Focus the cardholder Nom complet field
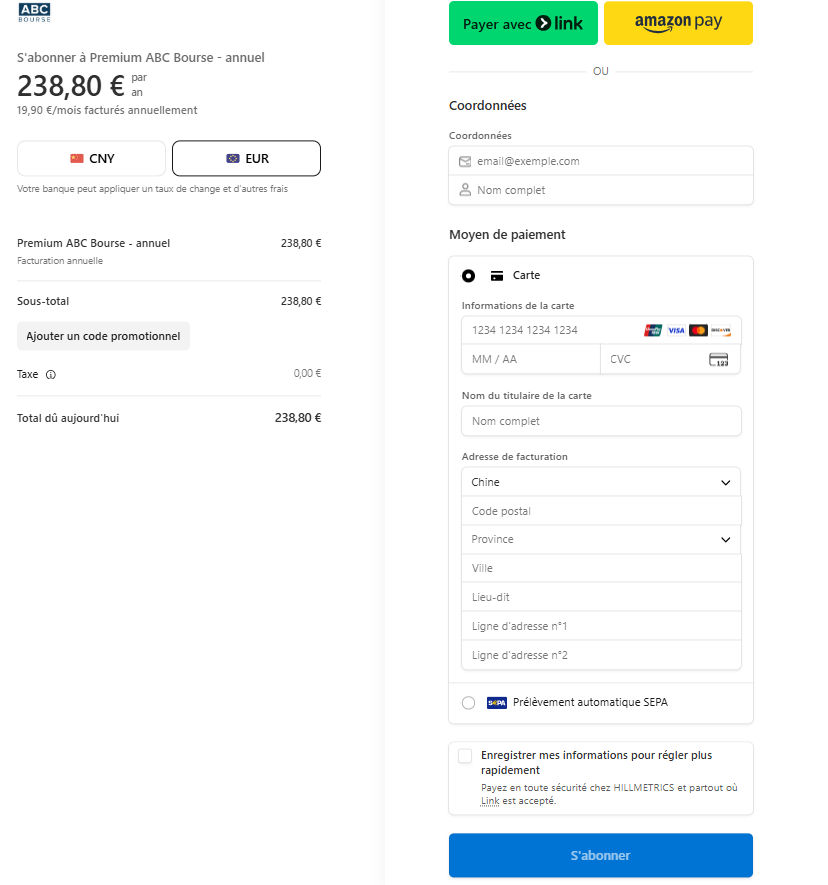The width and height of the screenshot is (828, 885). tap(601, 421)
